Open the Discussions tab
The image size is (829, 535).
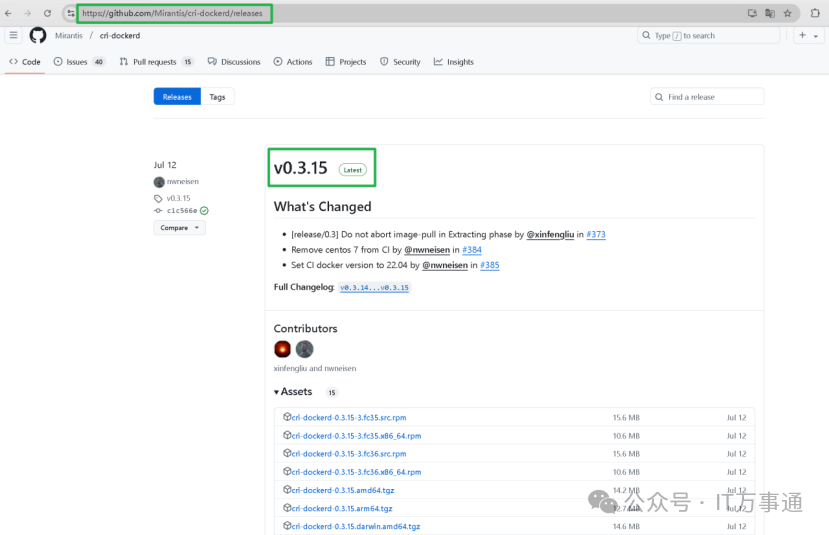coord(234,62)
